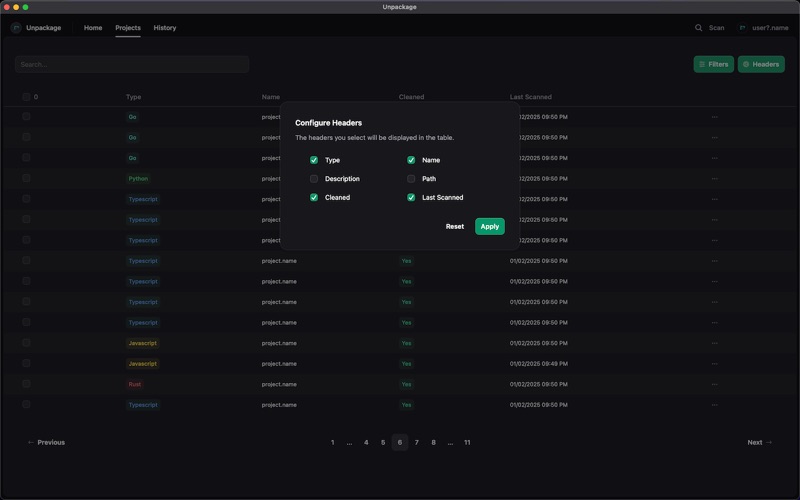Image resolution: width=800 pixels, height=500 pixels.
Task: Focus the Search input field
Action: (x=132, y=64)
